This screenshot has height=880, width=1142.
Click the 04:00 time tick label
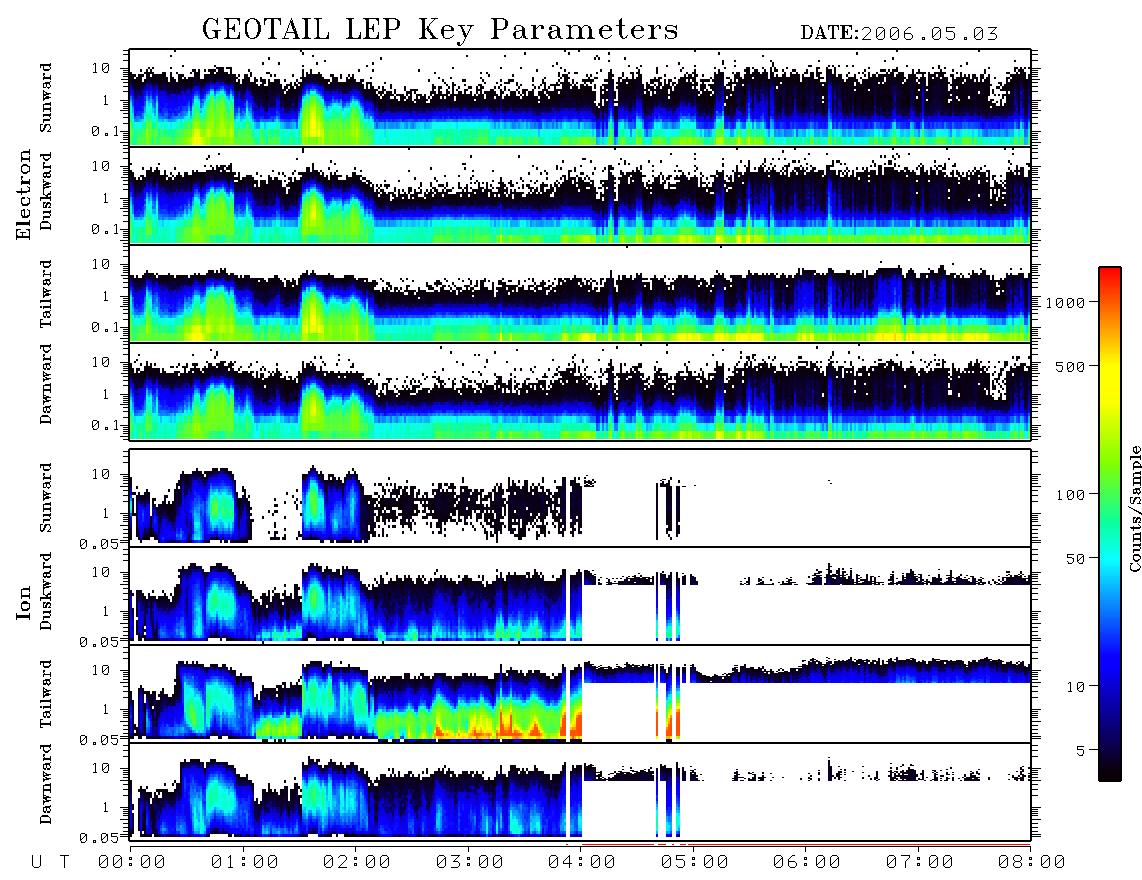(x=582, y=863)
